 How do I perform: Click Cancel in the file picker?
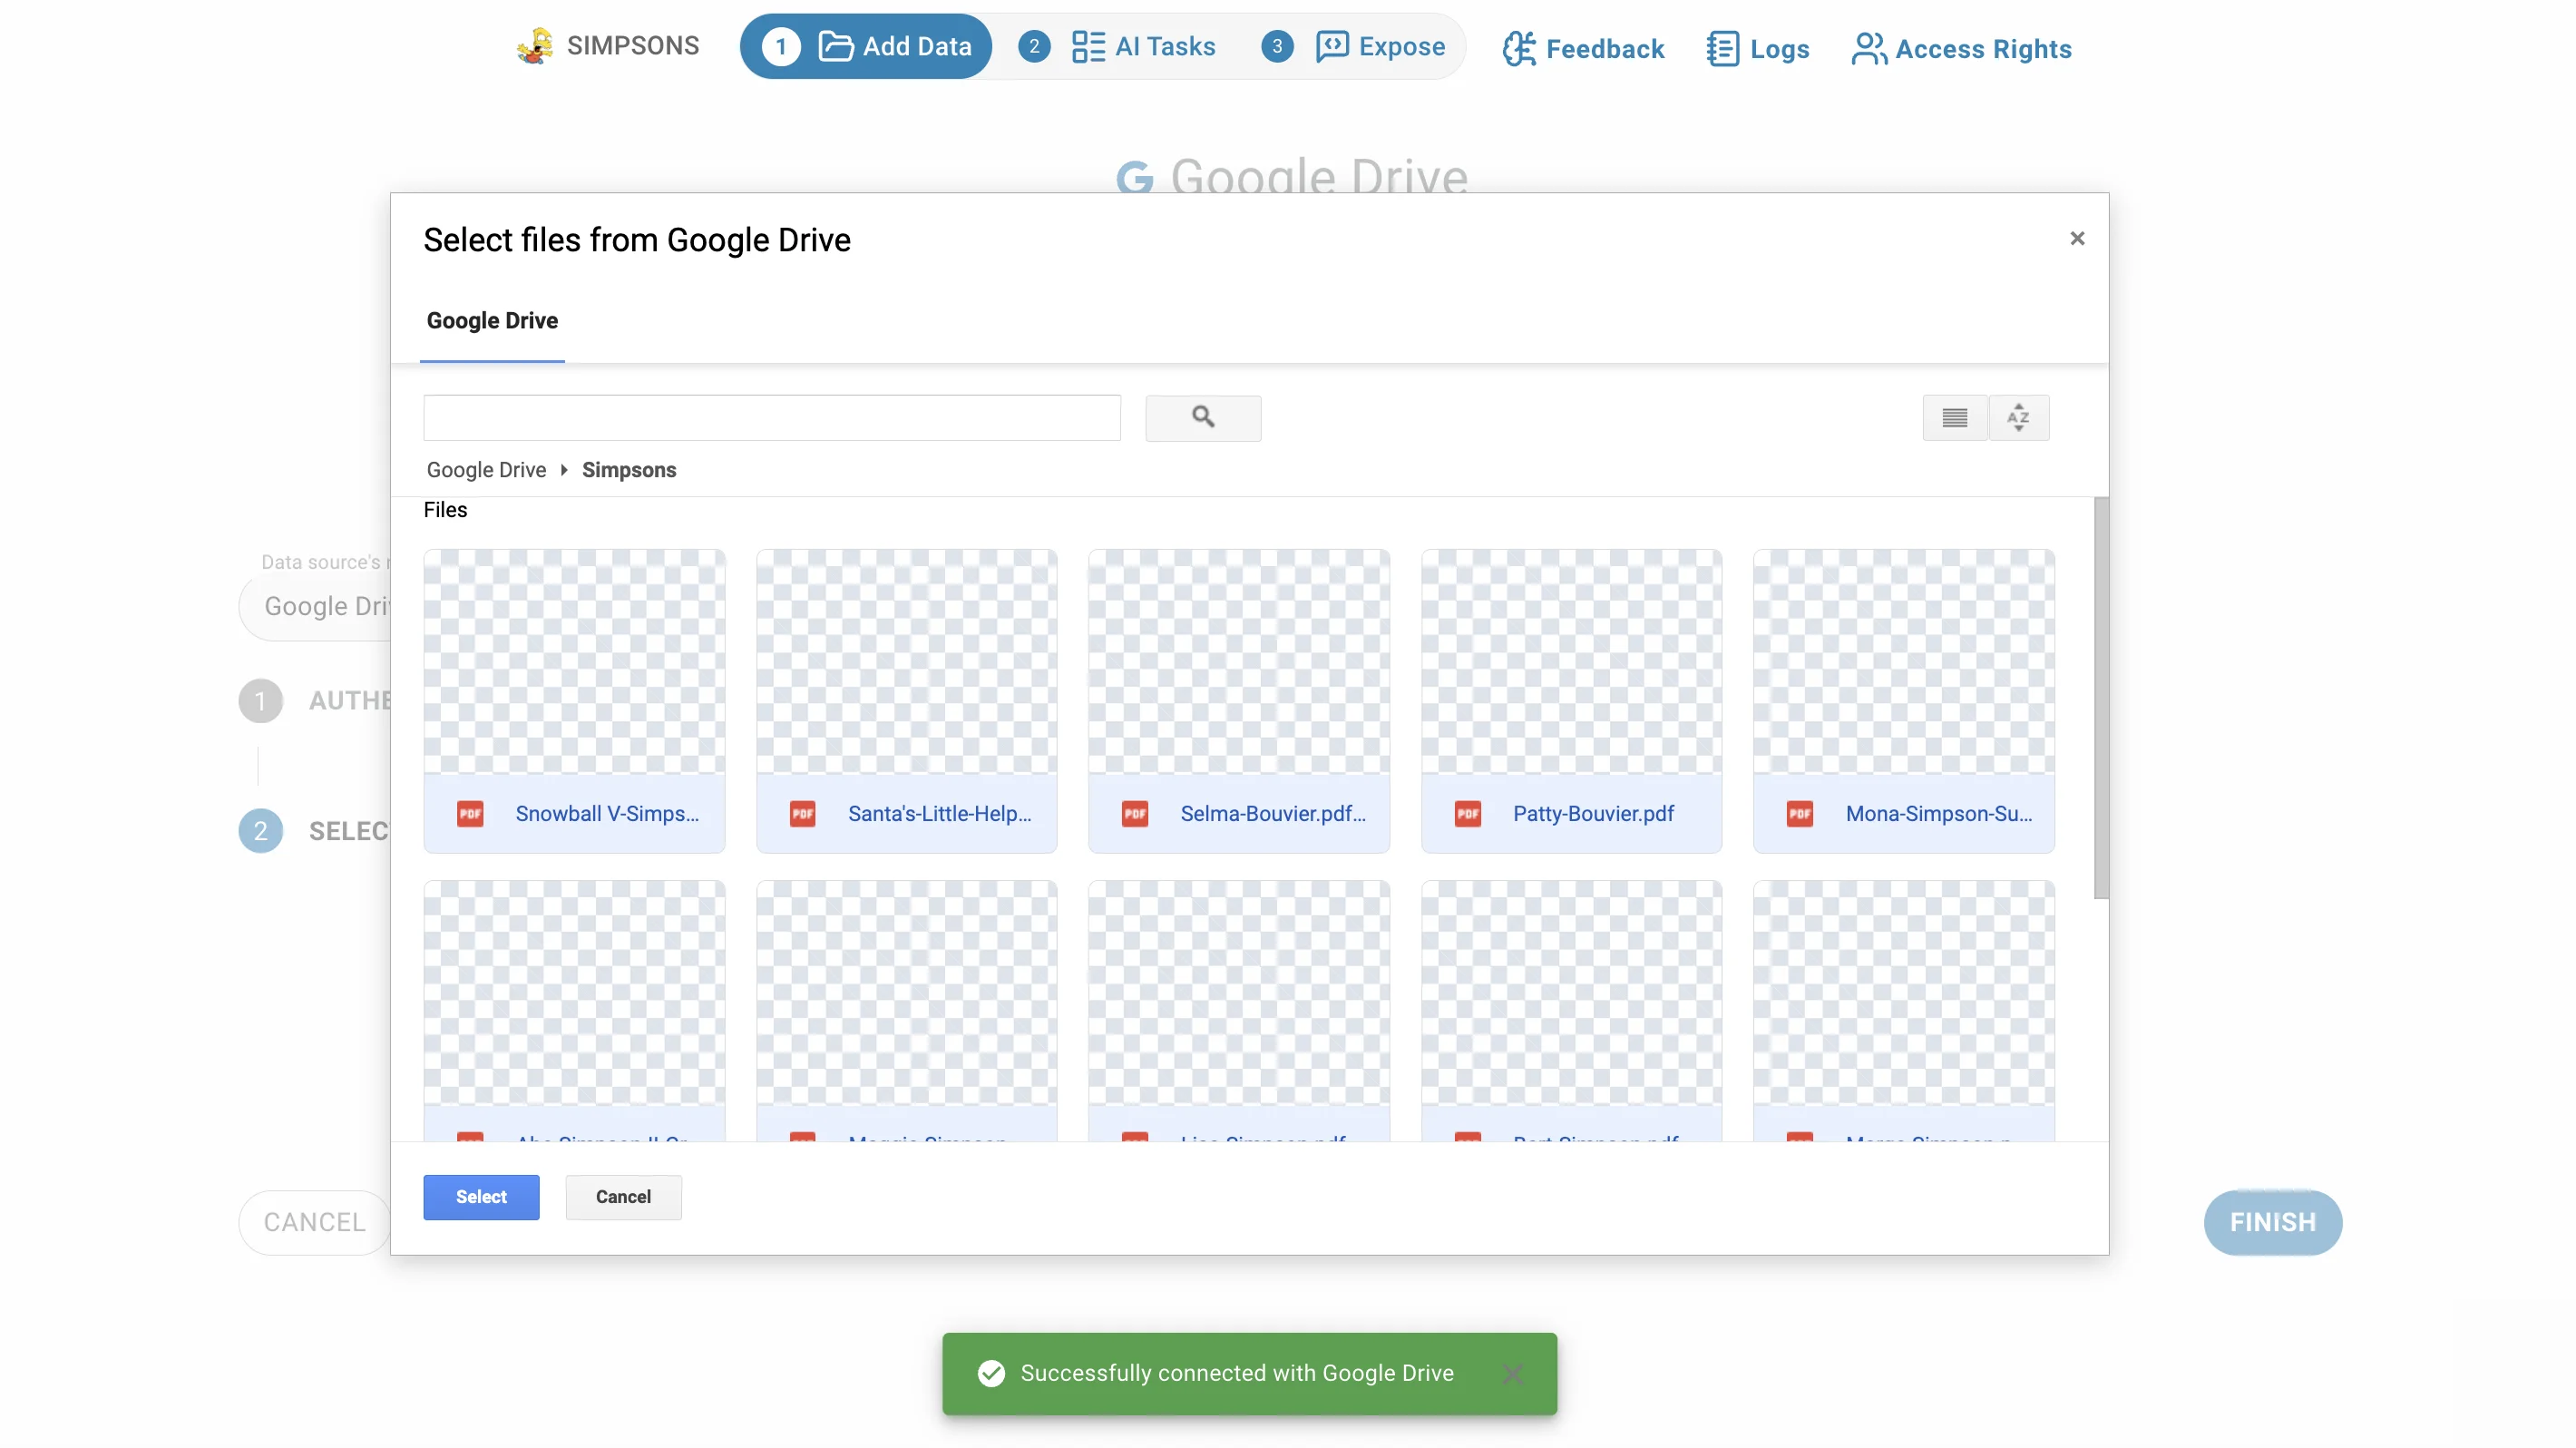(623, 1196)
